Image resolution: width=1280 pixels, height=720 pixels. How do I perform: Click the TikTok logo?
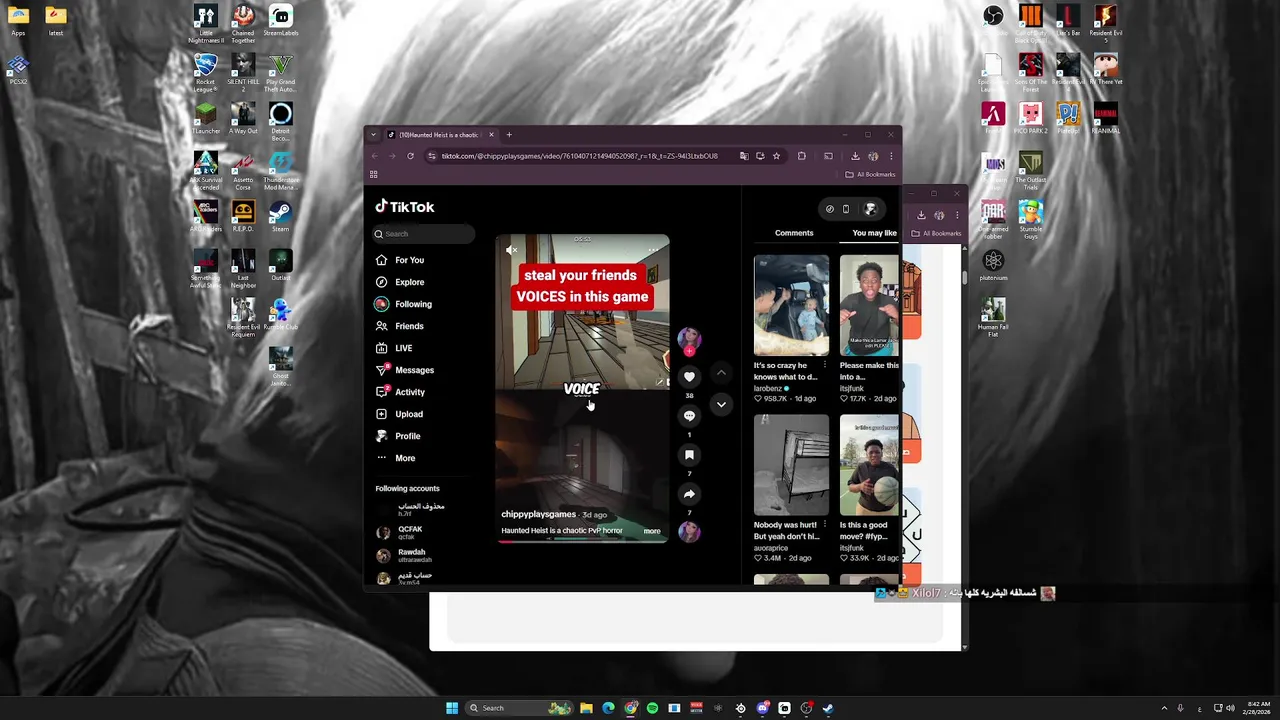point(405,207)
